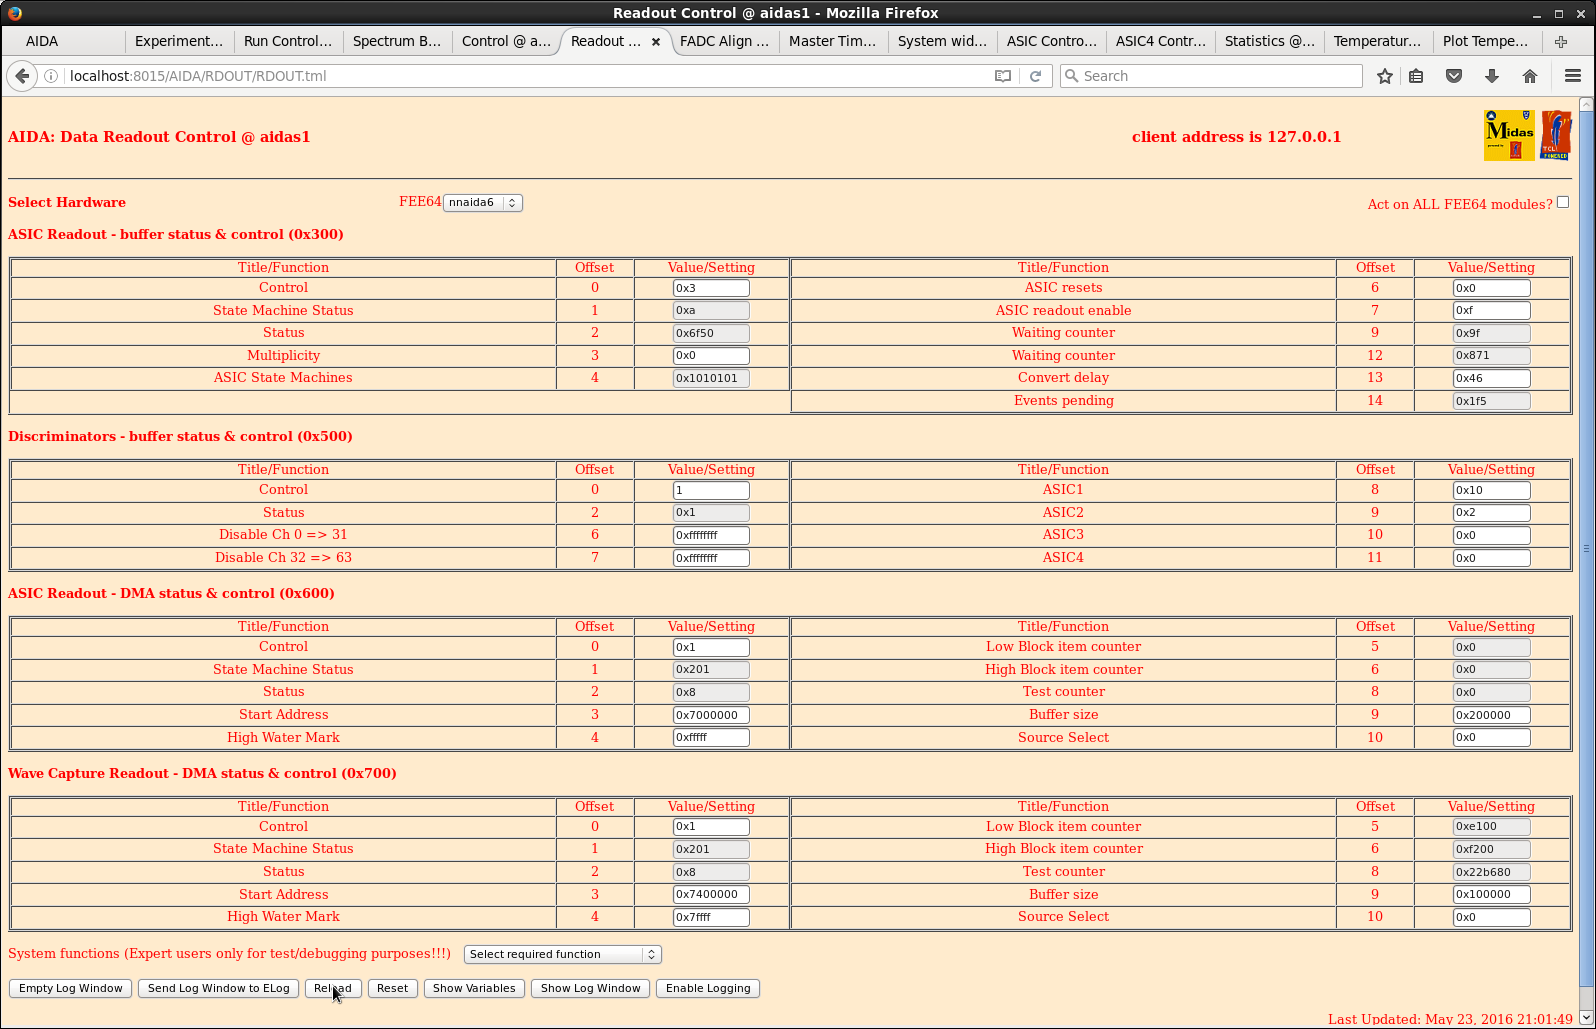Image resolution: width=1596 pixels, height=1029 pixels.
Task: Click the Show Variables button
Action: pyautogui.click(x=474, y=988)
